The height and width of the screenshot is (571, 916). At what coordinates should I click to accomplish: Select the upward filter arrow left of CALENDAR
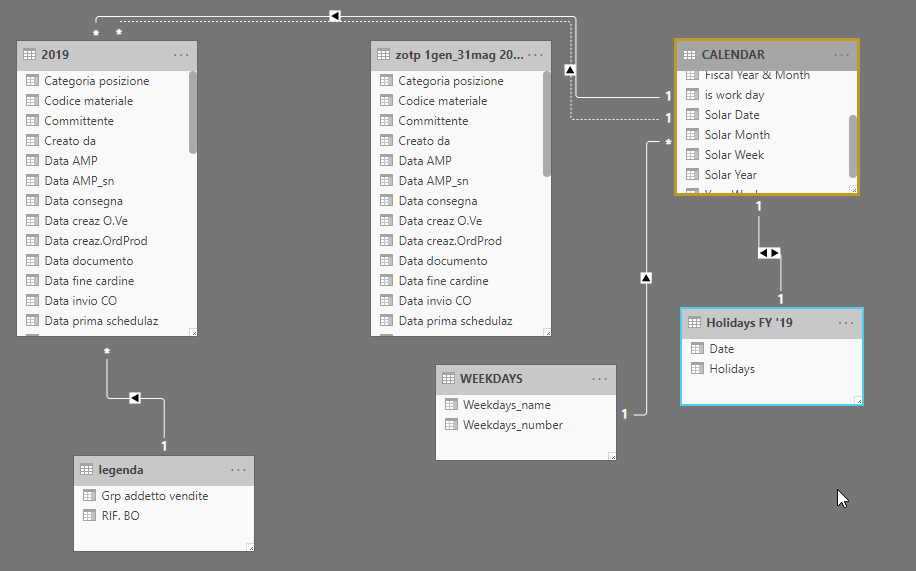click(x=570, y=70)
